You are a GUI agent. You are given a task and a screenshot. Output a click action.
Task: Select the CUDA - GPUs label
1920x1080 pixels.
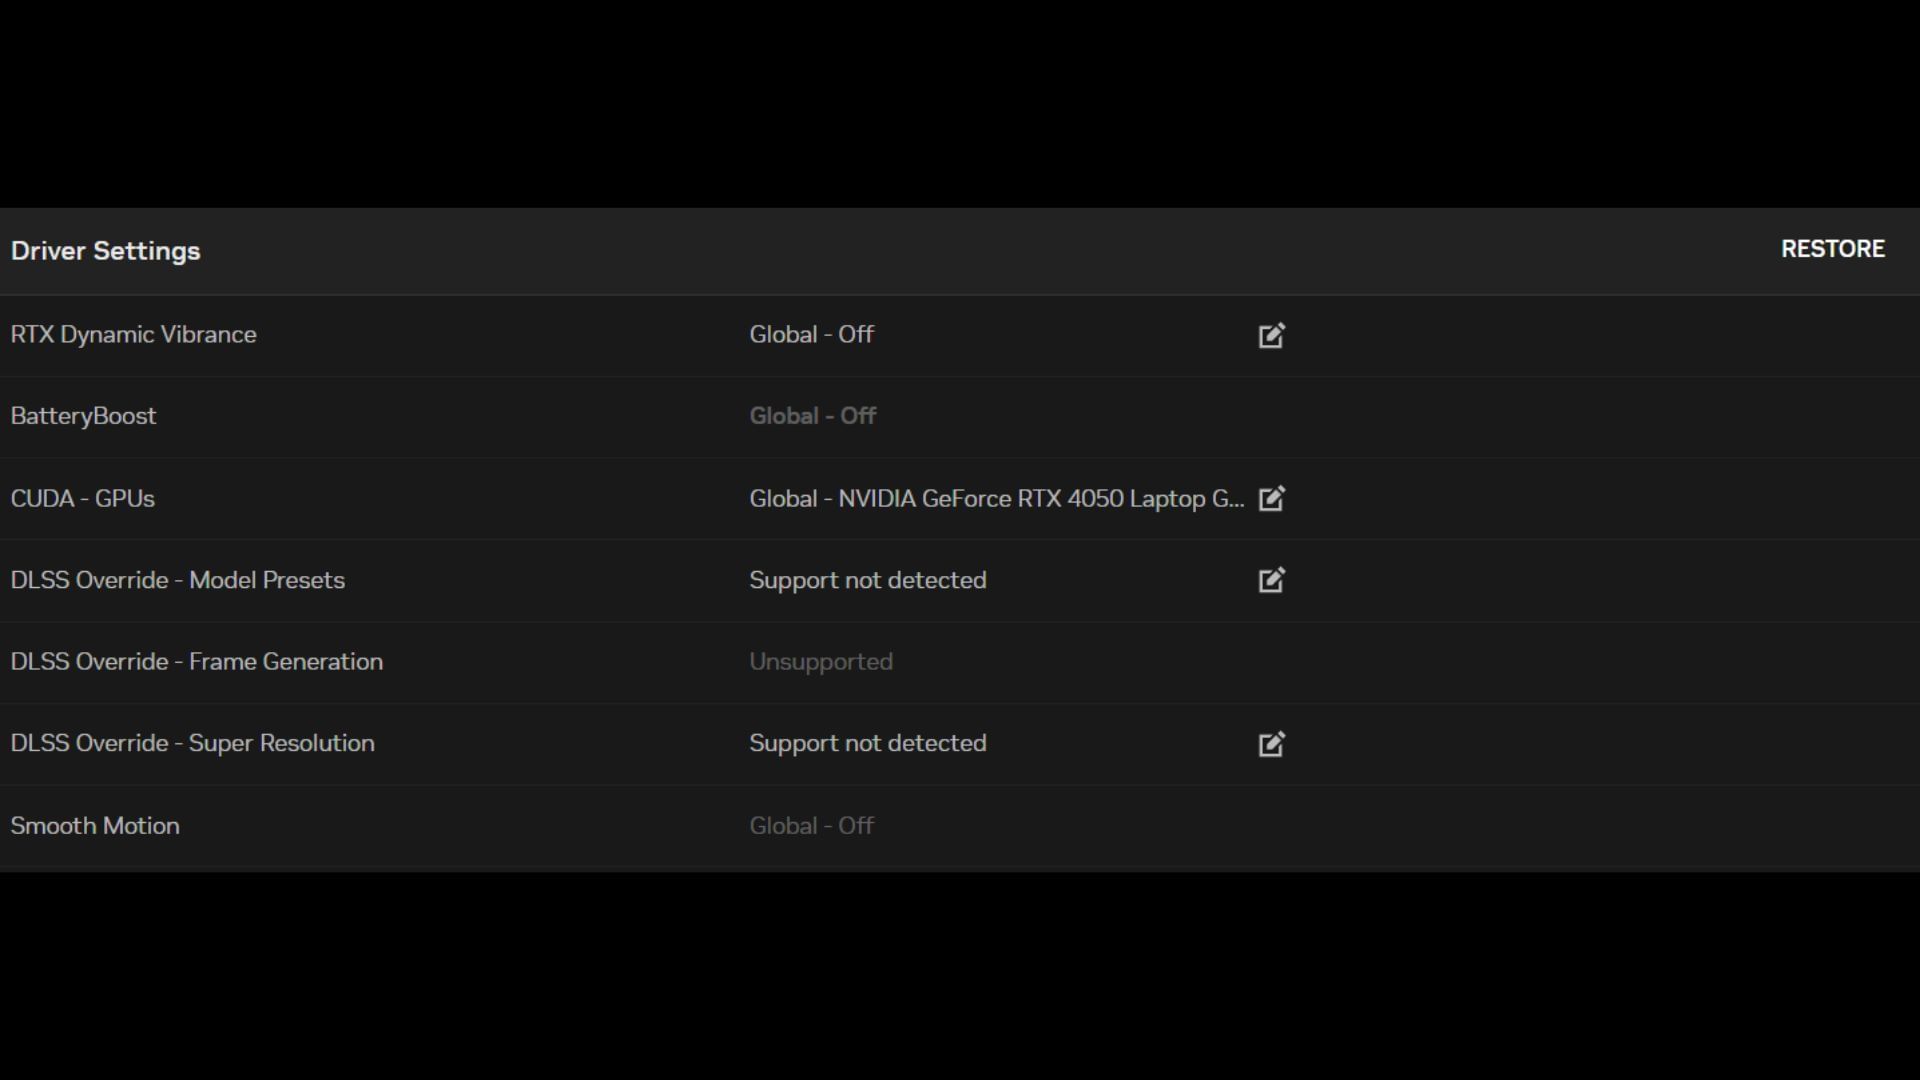[82, 498]
